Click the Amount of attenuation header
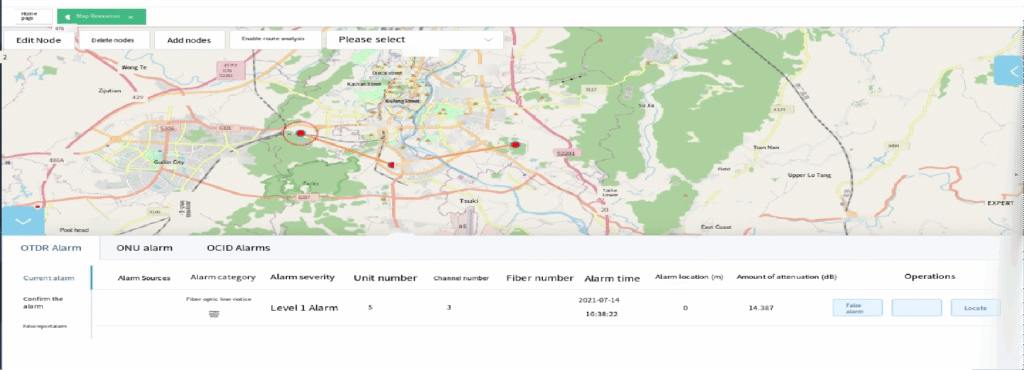The image size is (1024, 370). tap(787, 277)
